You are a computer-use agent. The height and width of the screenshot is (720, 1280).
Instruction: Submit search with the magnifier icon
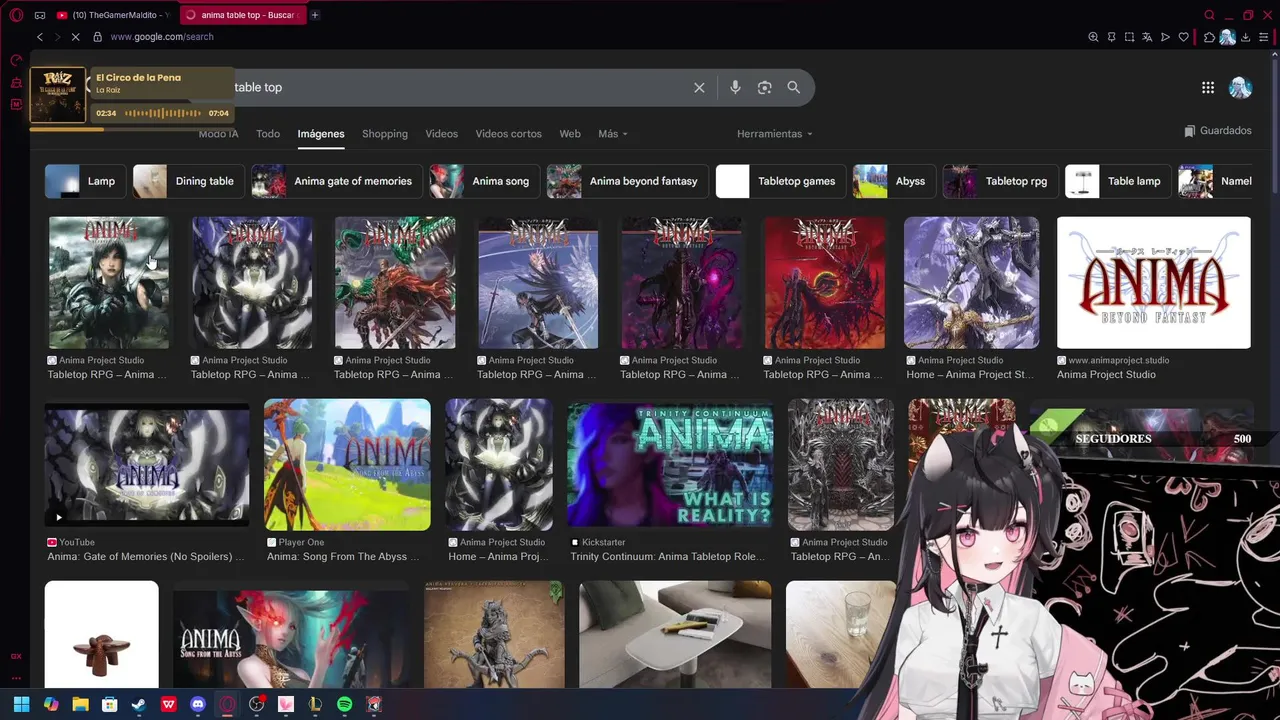[793, 87]
